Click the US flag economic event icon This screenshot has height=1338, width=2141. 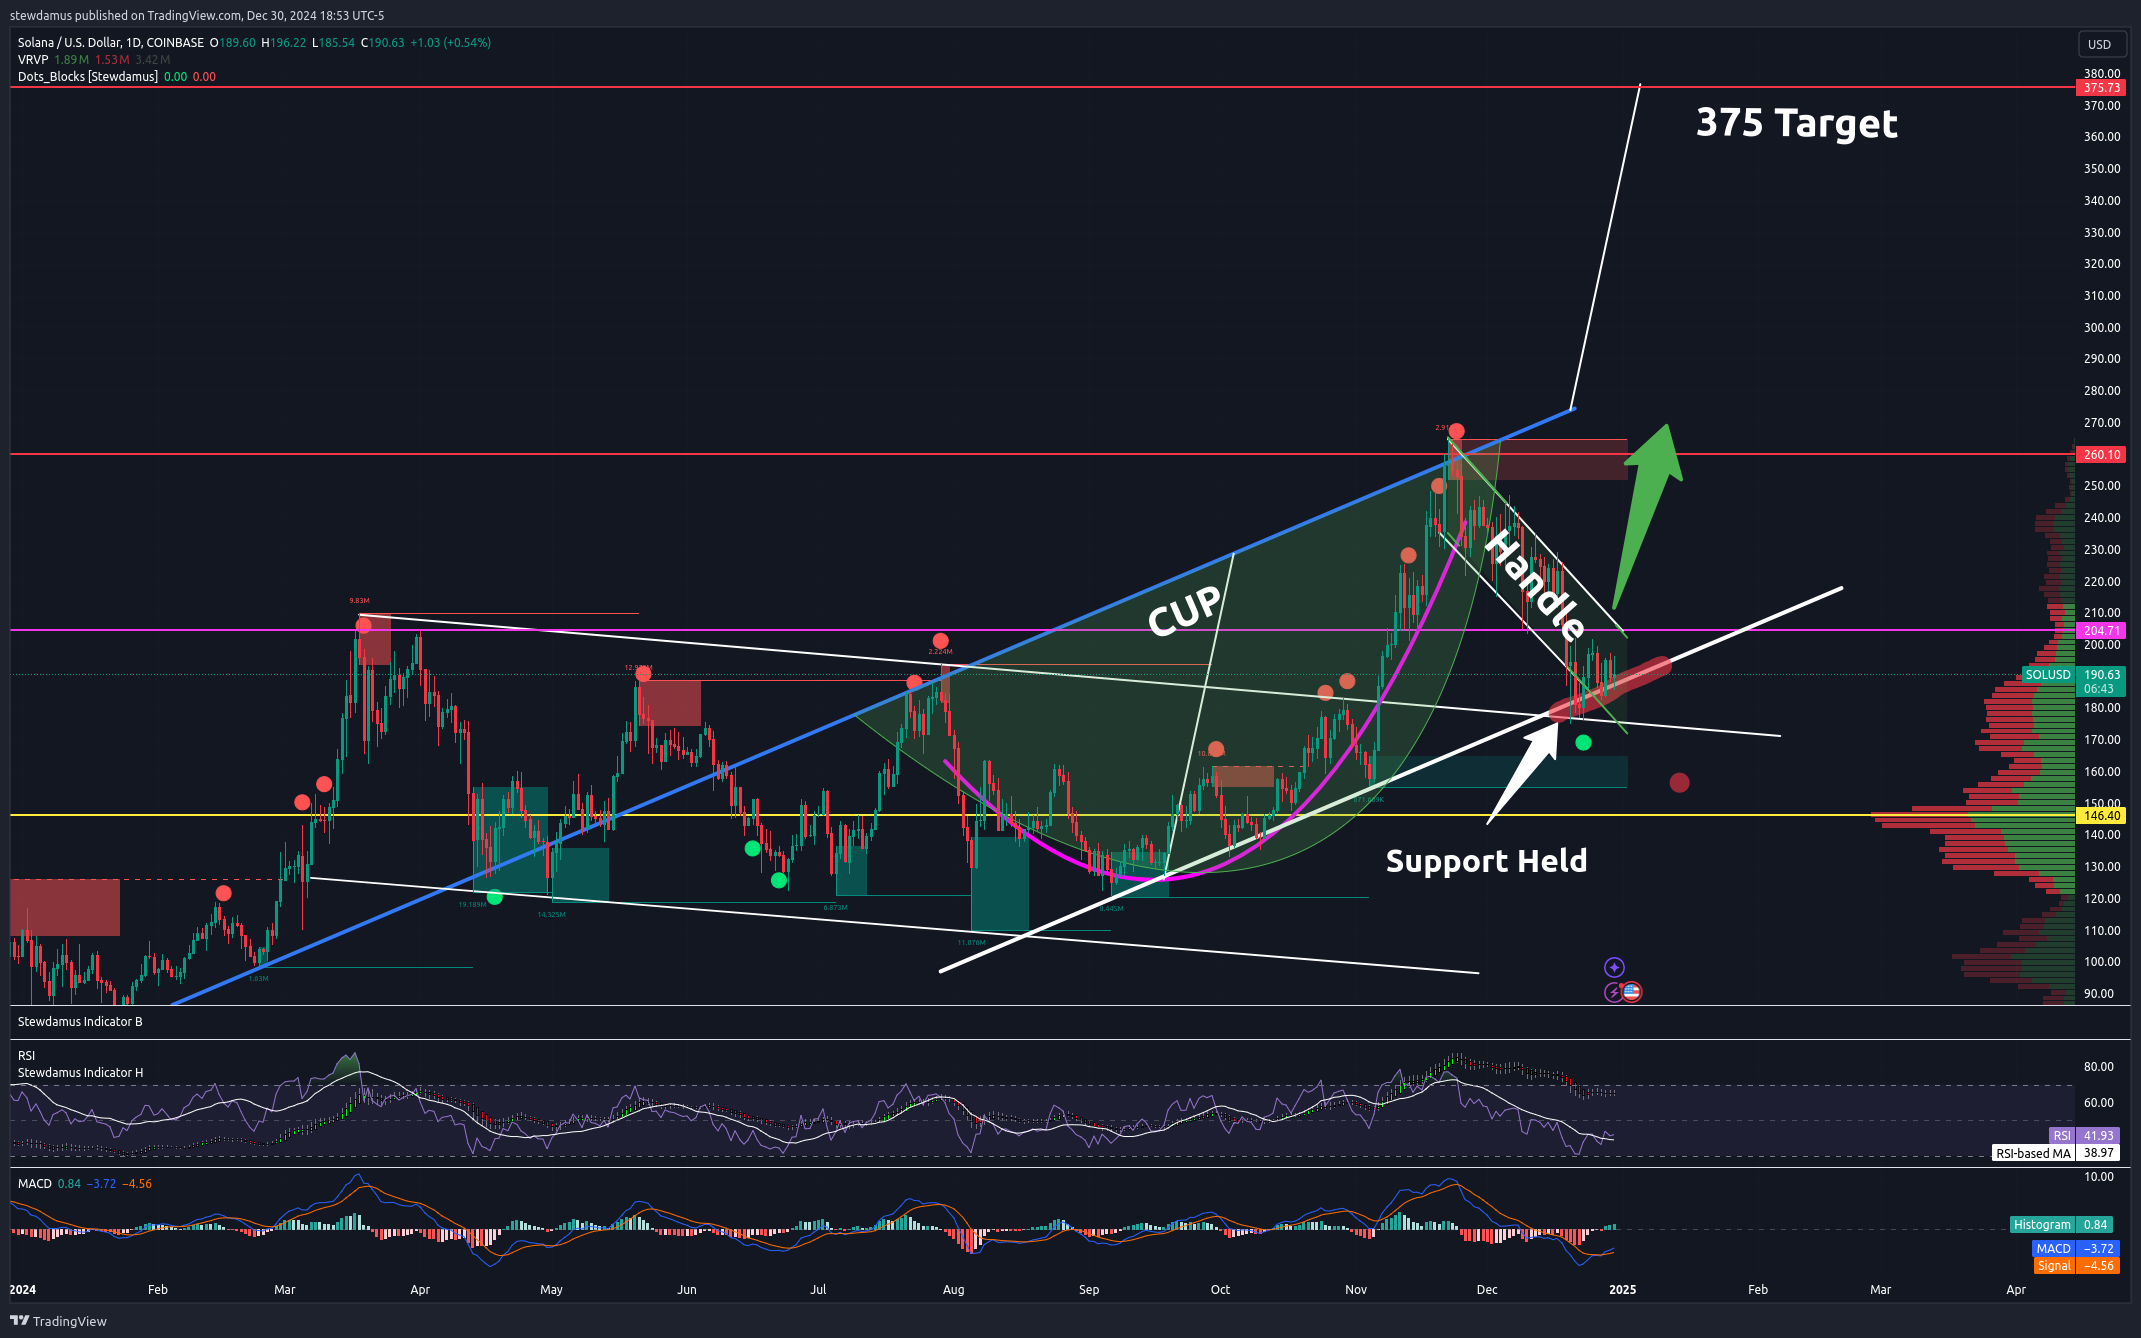tap(1632, 992)
